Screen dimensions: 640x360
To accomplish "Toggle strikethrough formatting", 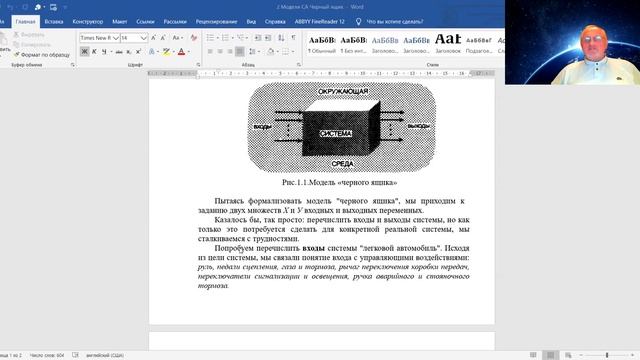I will pos(119,51).
